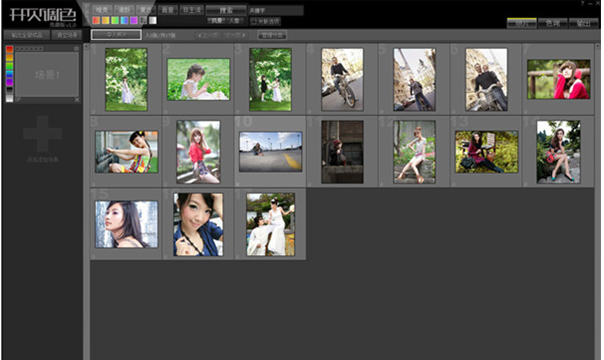Switch to the 输出 tab
Viewport: 604px width, 360px height.
(x=583, y=23)
